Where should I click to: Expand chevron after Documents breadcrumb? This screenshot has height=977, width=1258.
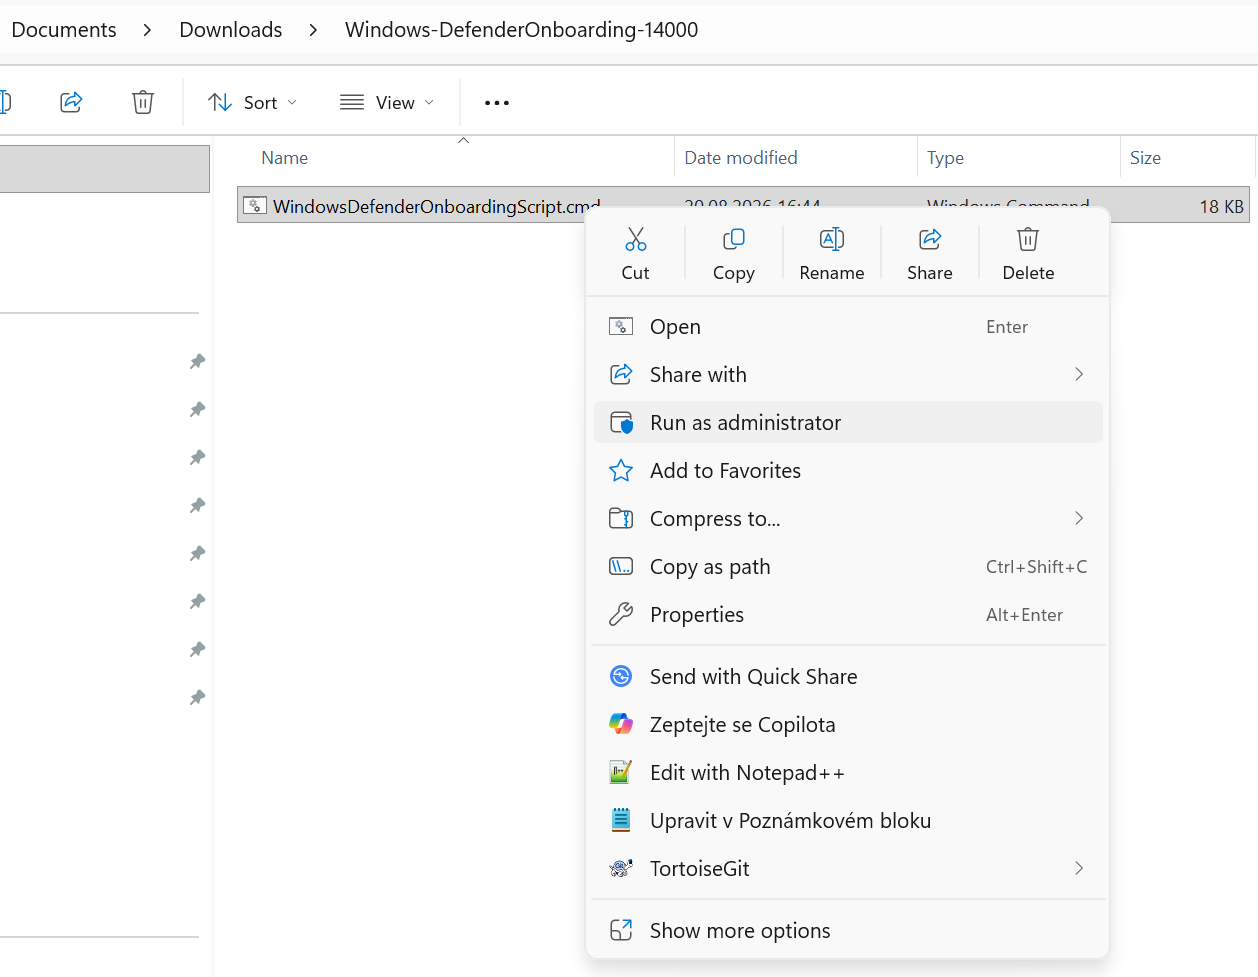click(x=148, y=30)
